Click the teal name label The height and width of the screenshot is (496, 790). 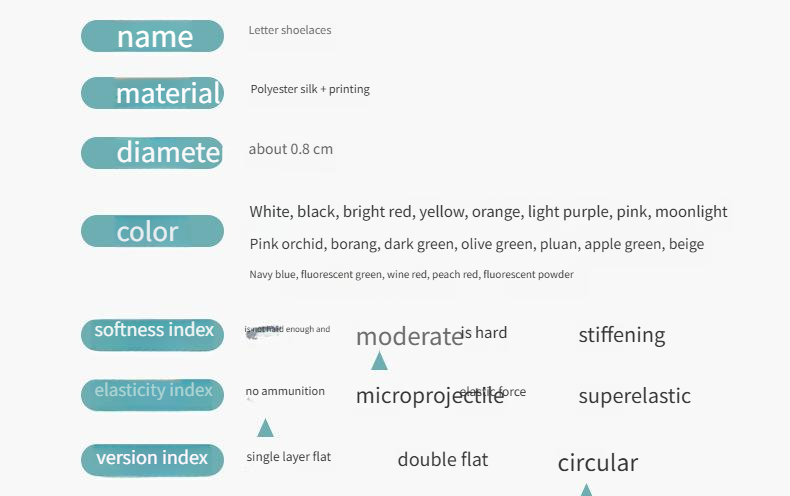(x=152, y=36)
